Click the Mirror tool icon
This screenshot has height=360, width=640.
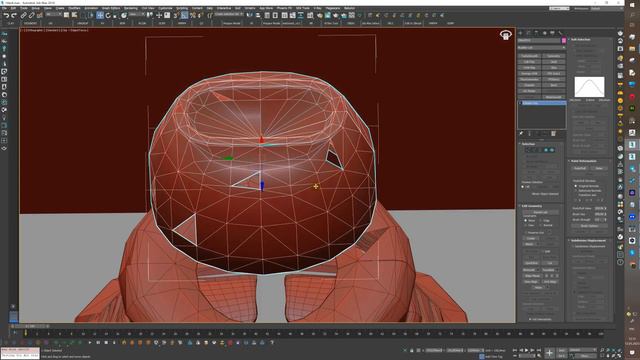pos(250,16)
